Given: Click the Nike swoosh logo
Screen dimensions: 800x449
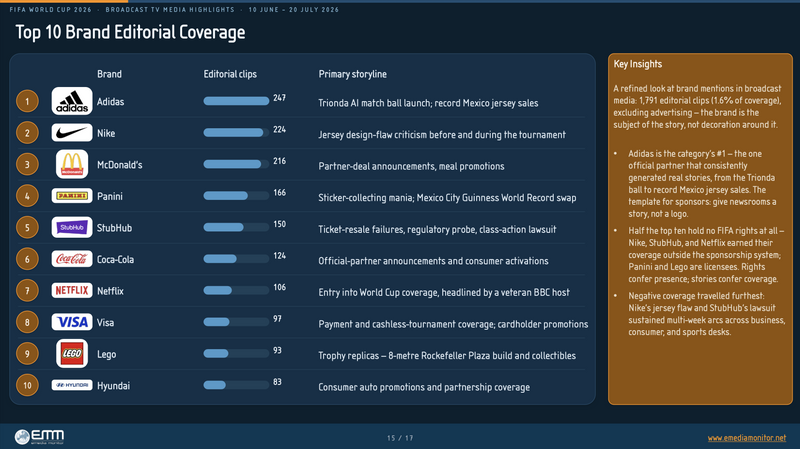Looking at the screenshot, I should pos(72,133).
